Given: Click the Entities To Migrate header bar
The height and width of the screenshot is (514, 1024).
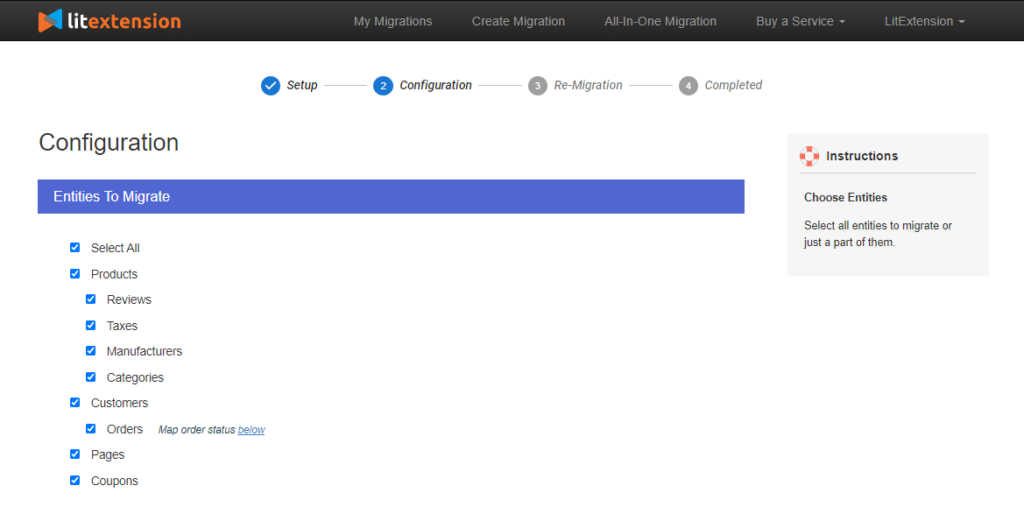Looking at the screenshot, I should pyautogui.click(x=391, y=197).
